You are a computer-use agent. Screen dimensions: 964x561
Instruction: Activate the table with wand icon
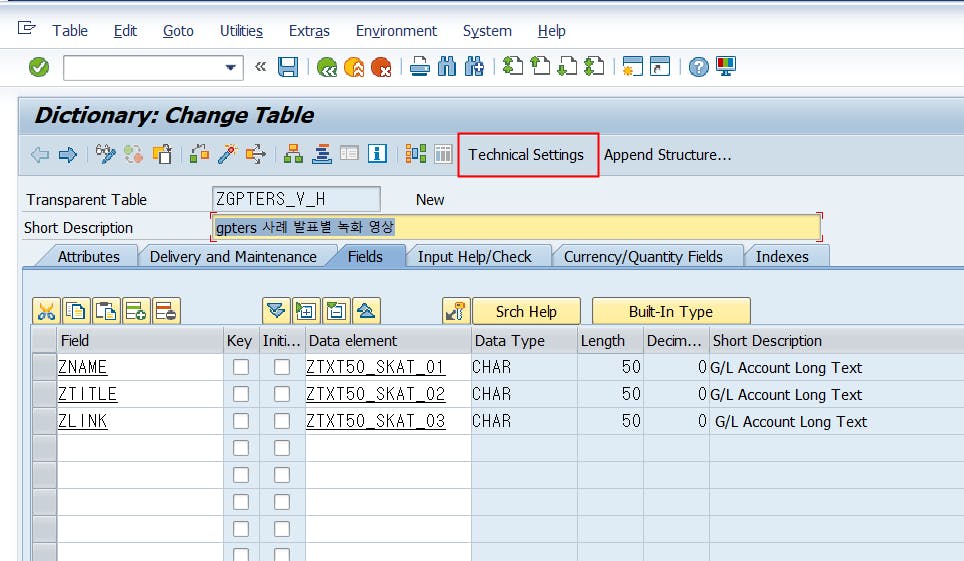pos(227,154)
